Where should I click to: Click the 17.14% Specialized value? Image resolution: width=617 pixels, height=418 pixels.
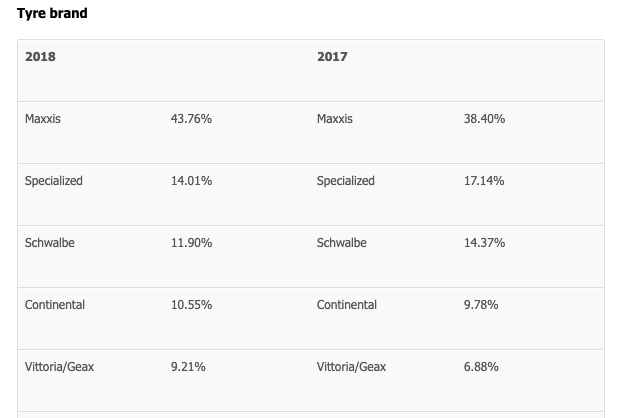pos(484,181)
